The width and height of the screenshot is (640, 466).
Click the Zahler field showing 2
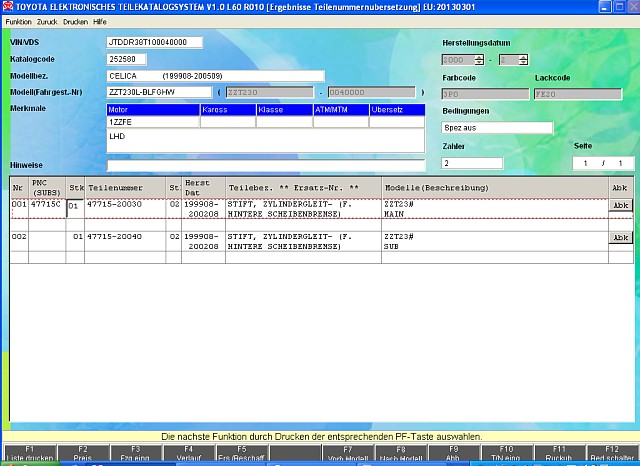pos(472,163)
